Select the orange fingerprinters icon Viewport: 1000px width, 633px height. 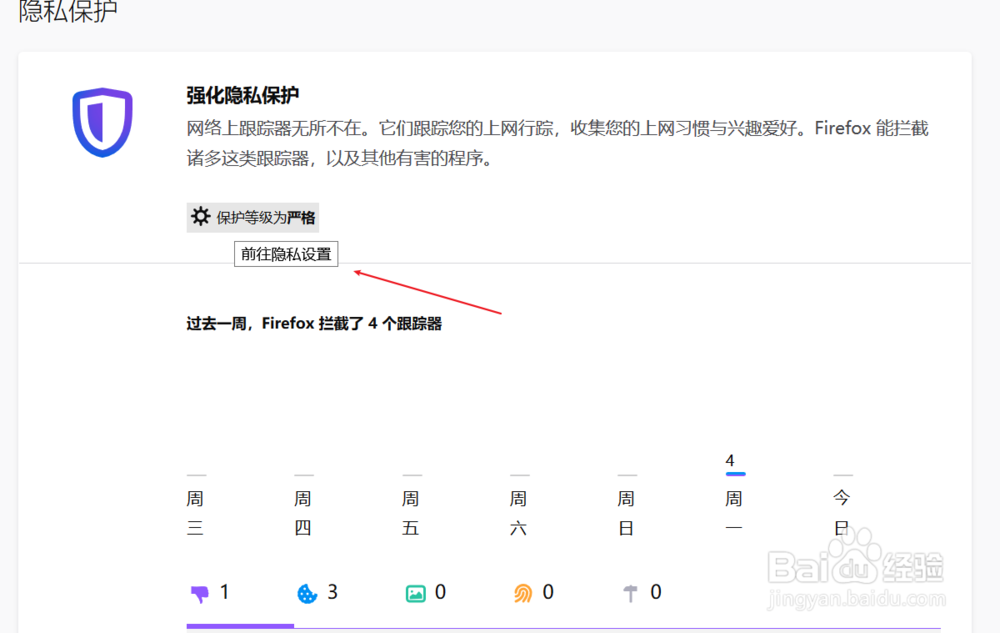point(524,592)
